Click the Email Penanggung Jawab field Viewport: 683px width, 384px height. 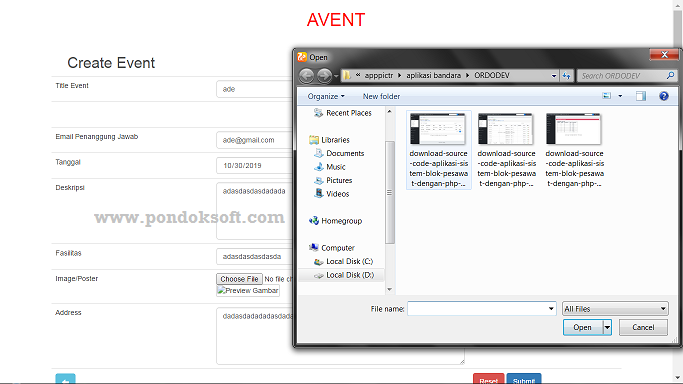255,140
